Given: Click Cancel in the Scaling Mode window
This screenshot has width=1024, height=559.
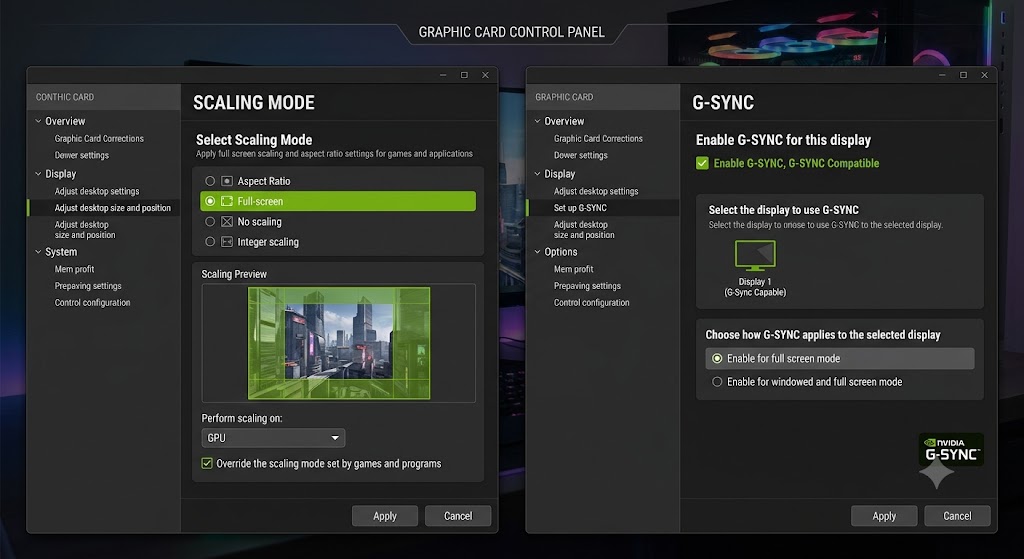Looking at the screenshot, I should (x=458, y=516).
